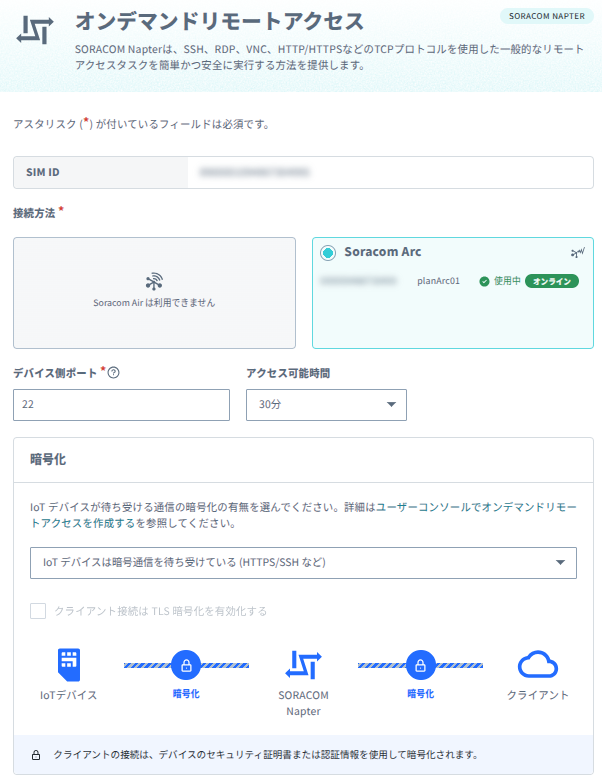Toggle the クライアント接続は TLS 暗号化を有効化する checkbox

(x=38, y=611)
